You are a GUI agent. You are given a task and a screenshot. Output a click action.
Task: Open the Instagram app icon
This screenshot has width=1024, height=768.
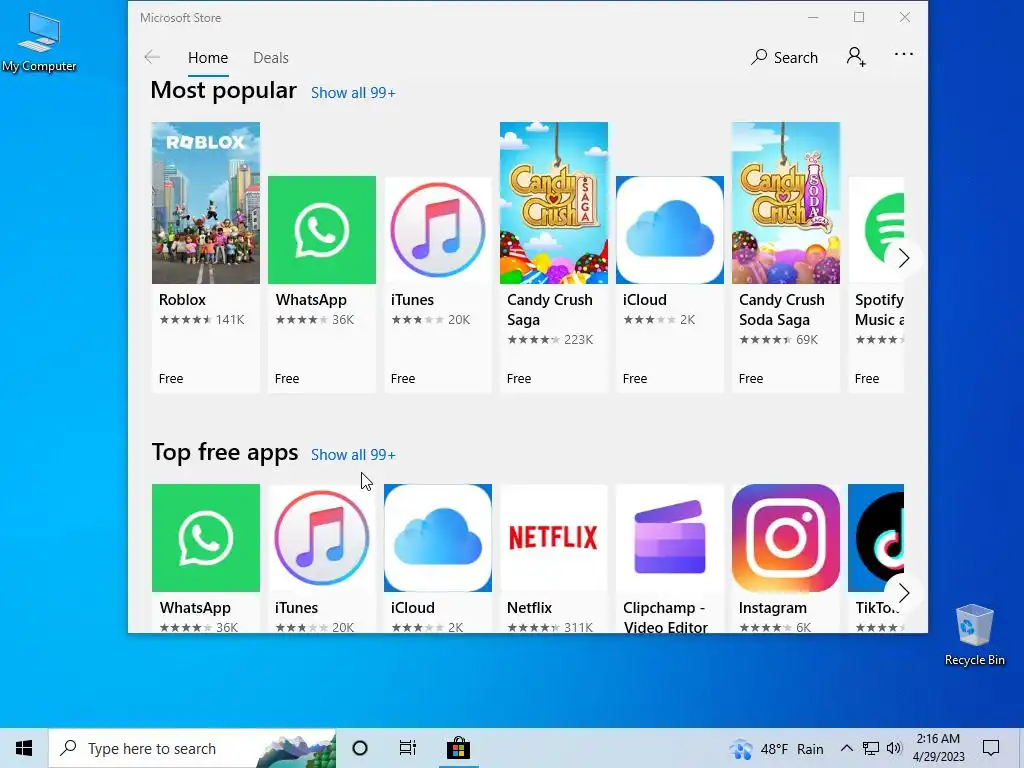786,538
